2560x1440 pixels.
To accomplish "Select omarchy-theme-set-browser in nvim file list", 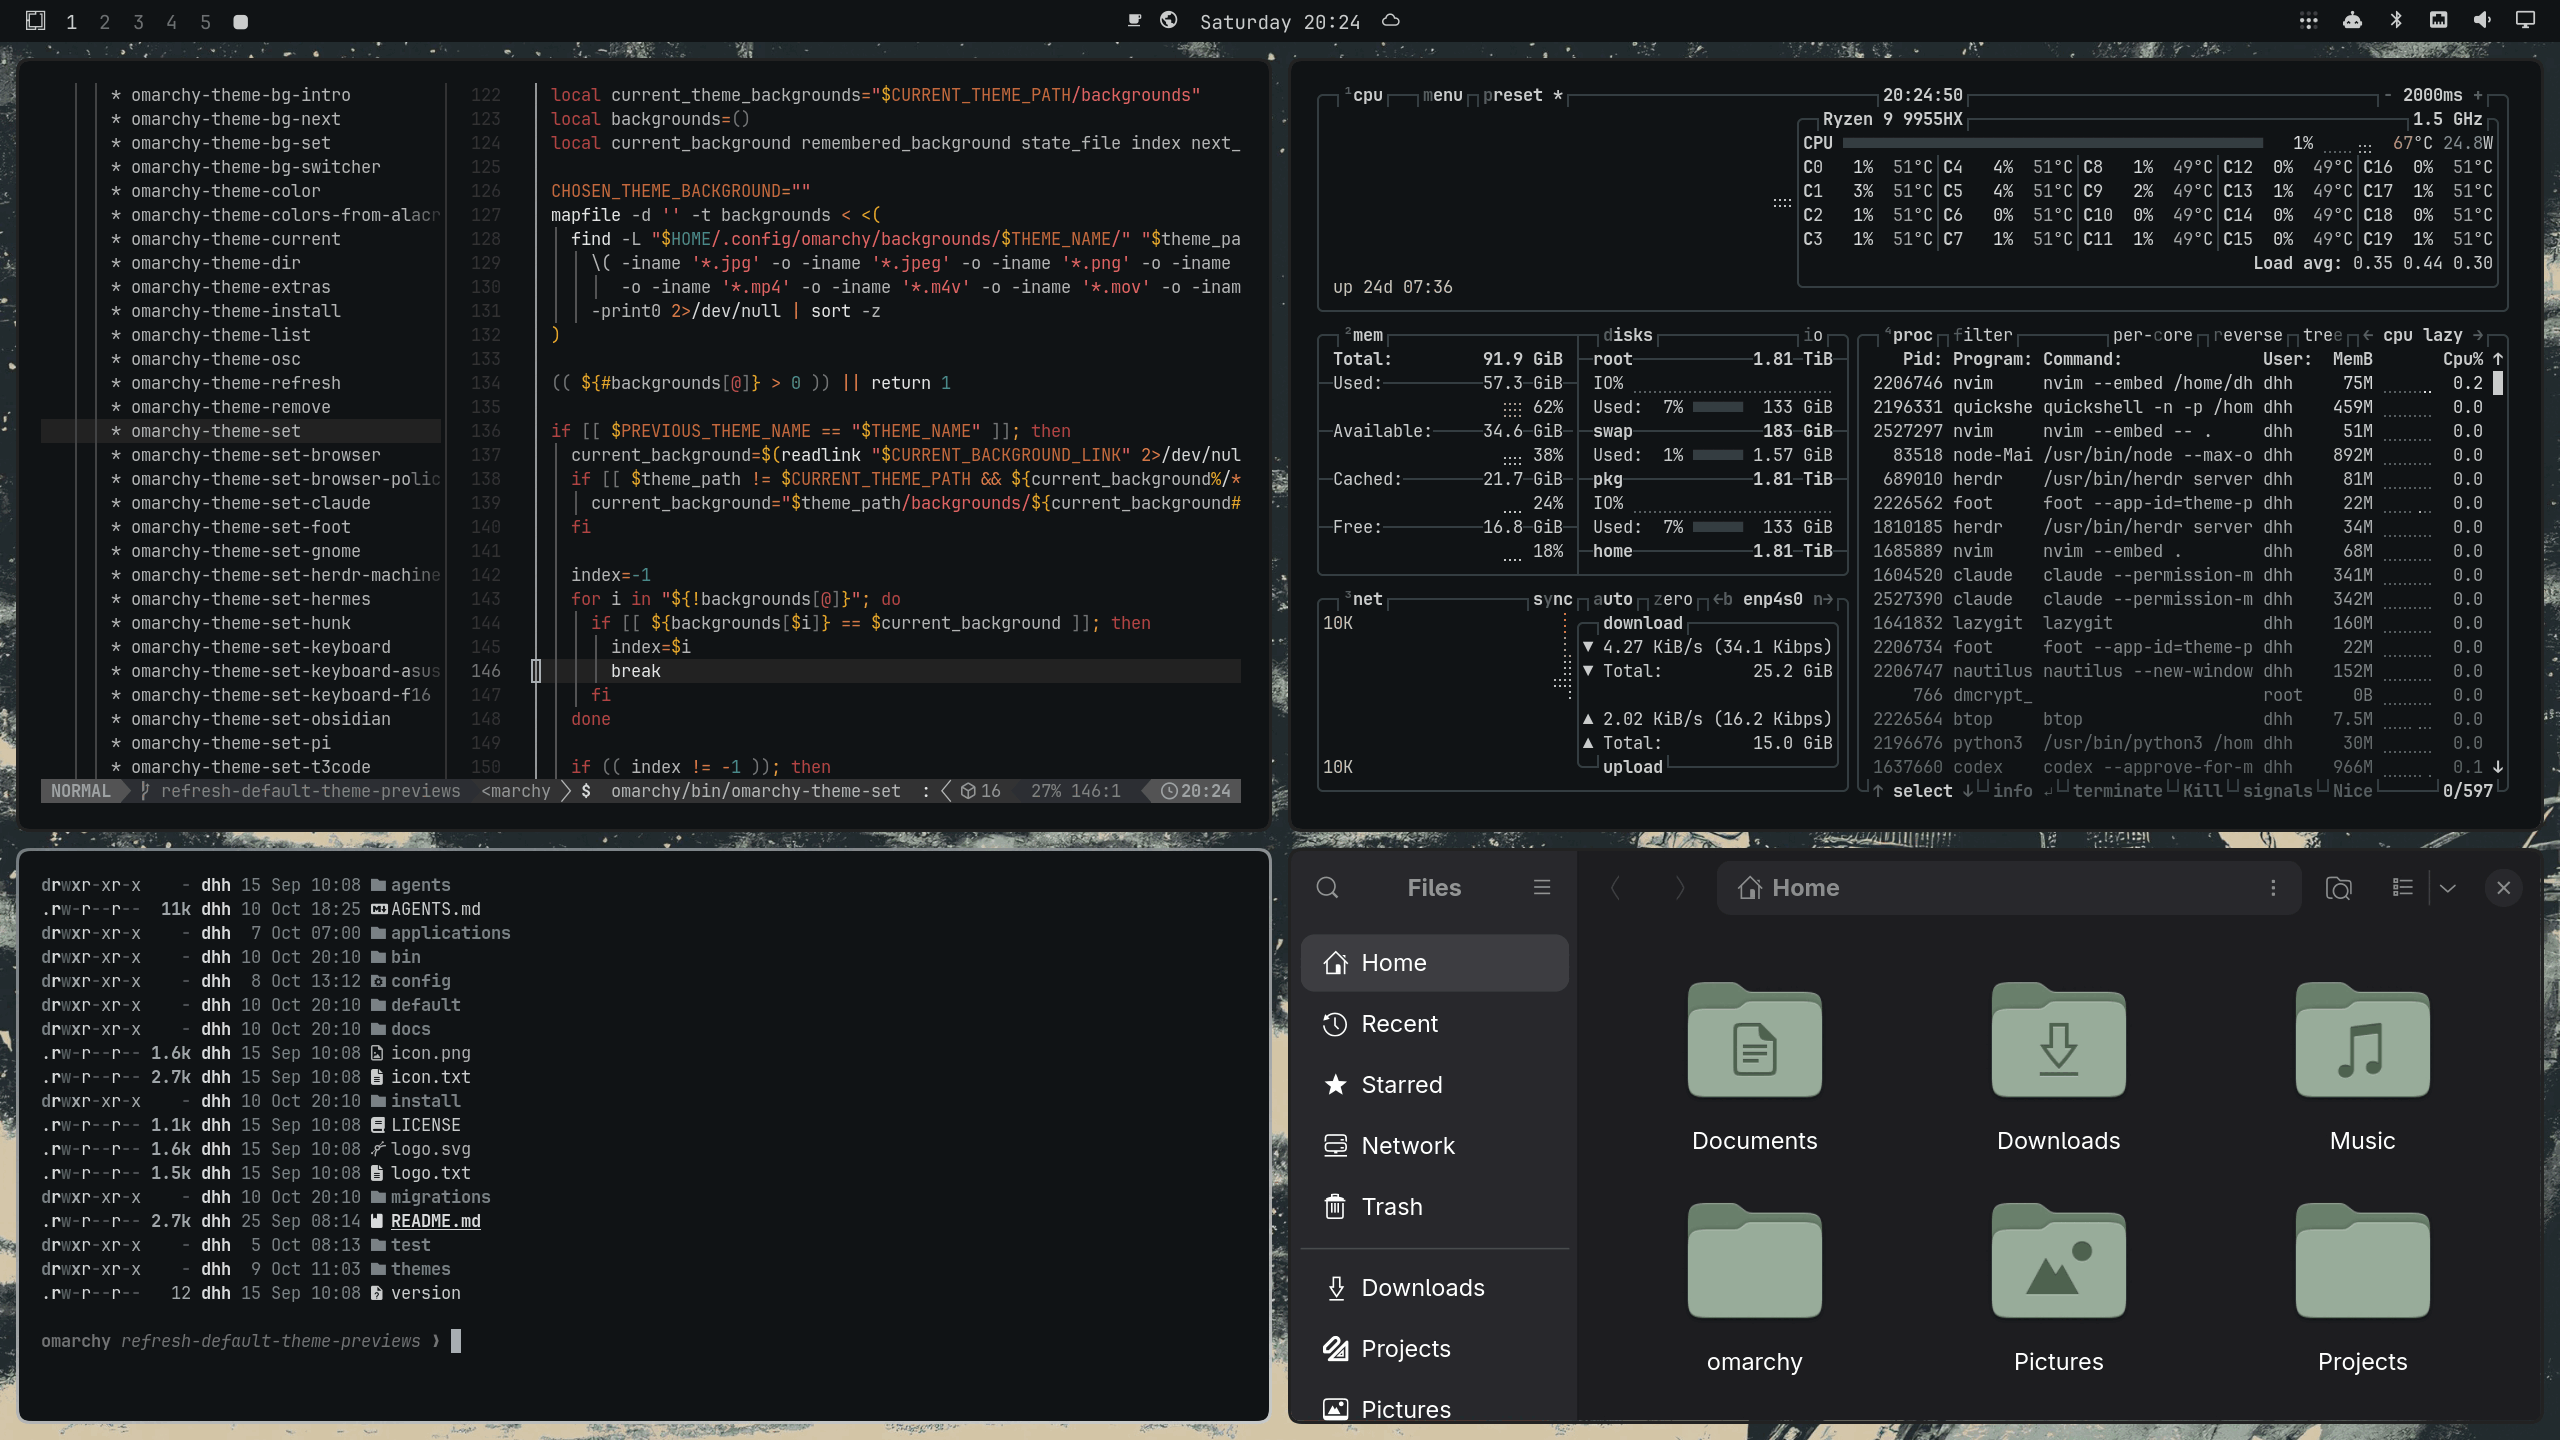I will [255, 455].
